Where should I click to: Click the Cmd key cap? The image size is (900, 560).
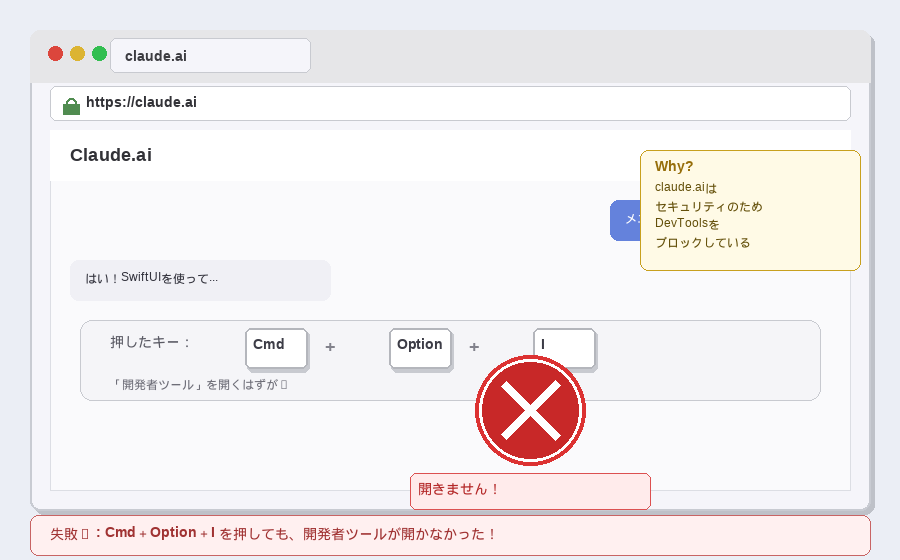tap(276, 348)
